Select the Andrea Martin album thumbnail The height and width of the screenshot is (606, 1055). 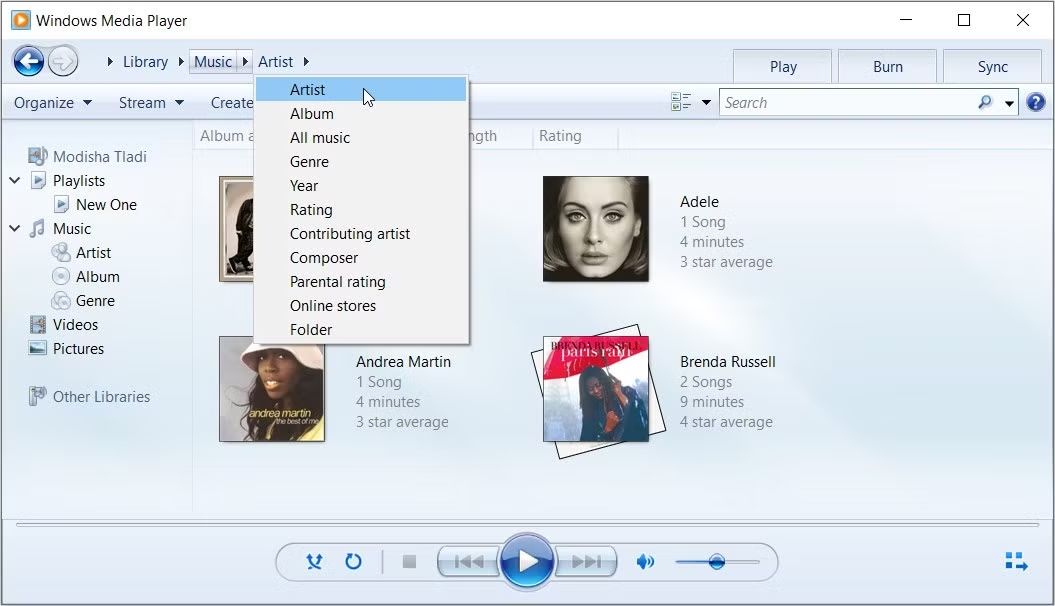tap(272, 389)
